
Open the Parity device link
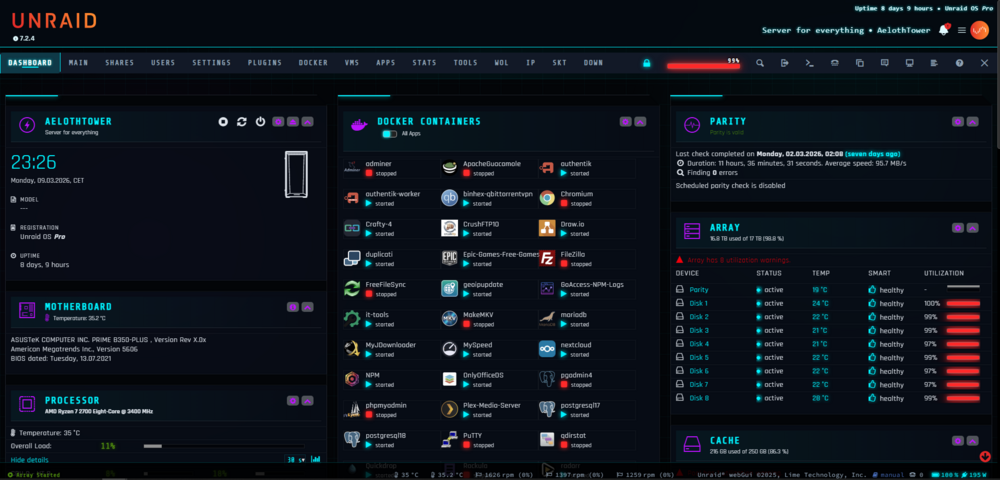tap(699, 289)
